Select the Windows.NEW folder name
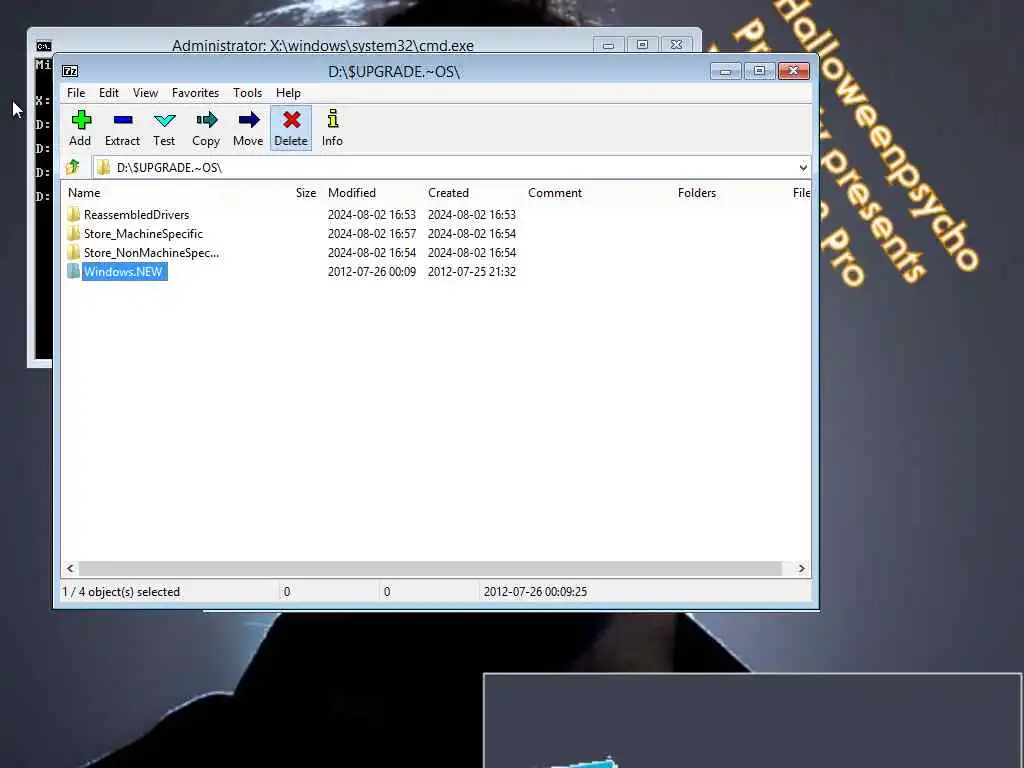1024x768 pixels. click(x=123, y=272)
